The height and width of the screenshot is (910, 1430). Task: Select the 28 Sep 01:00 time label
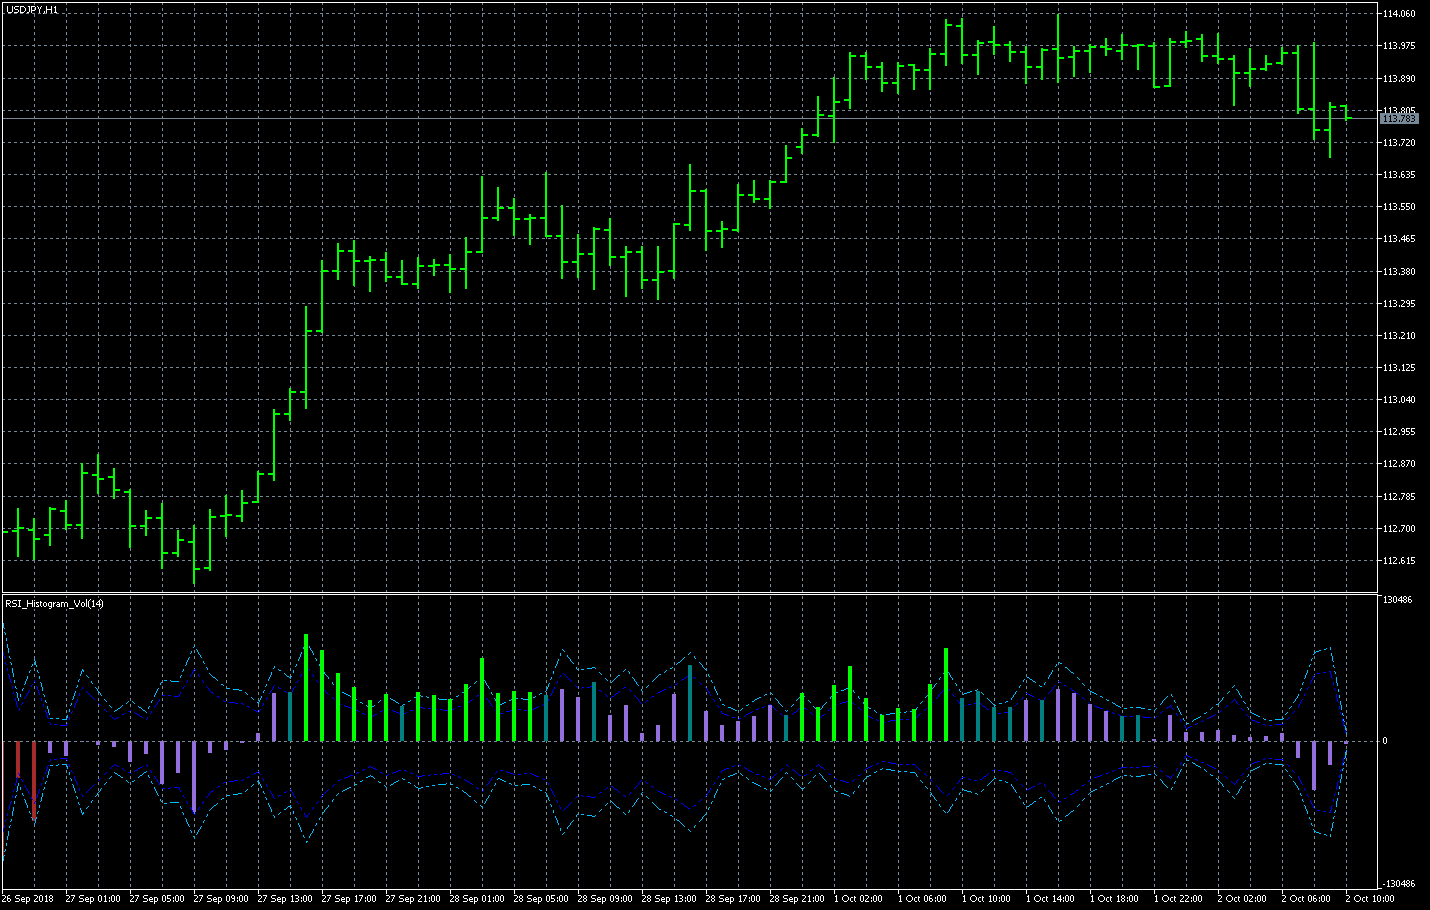477,899
